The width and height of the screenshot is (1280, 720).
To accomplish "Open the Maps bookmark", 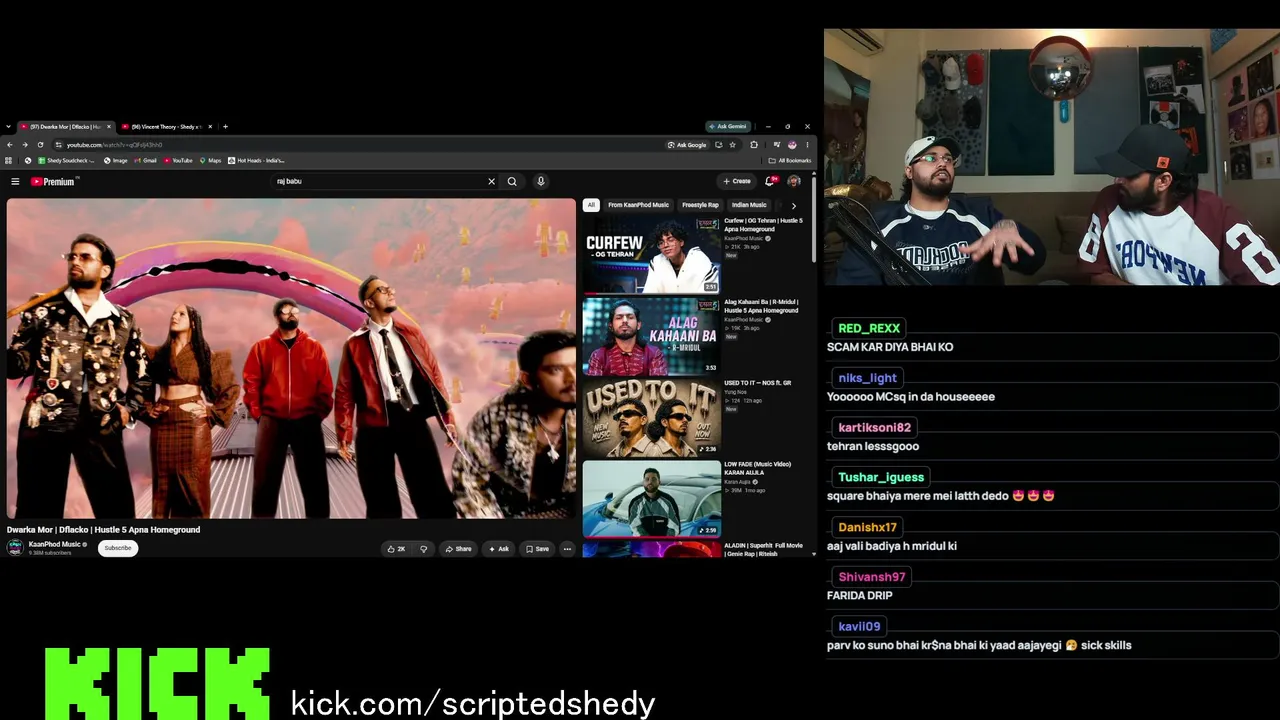I will tap(211, 160).
